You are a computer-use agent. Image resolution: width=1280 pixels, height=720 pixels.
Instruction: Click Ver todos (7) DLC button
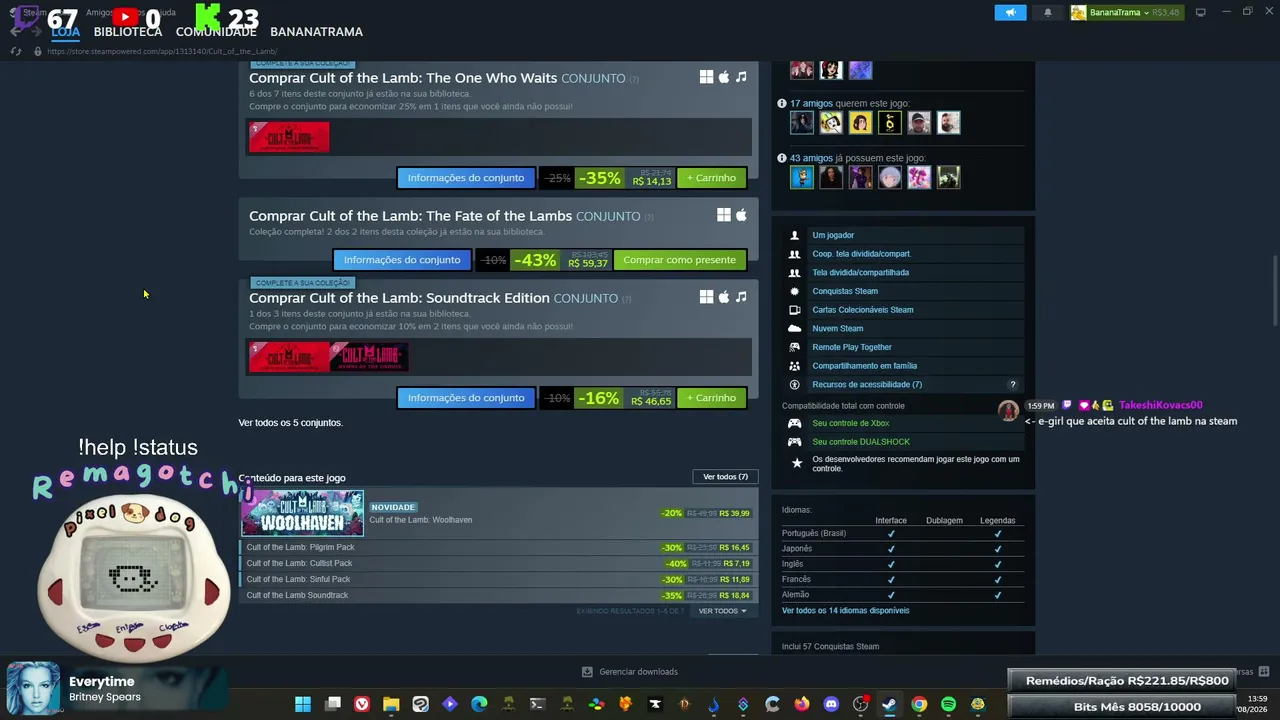725,477
